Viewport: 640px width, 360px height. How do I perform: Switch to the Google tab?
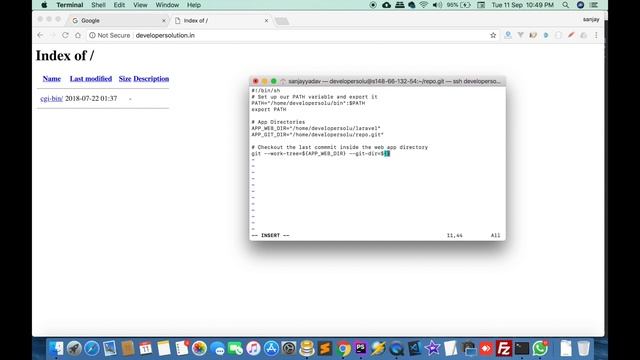[x=117, y=20]
